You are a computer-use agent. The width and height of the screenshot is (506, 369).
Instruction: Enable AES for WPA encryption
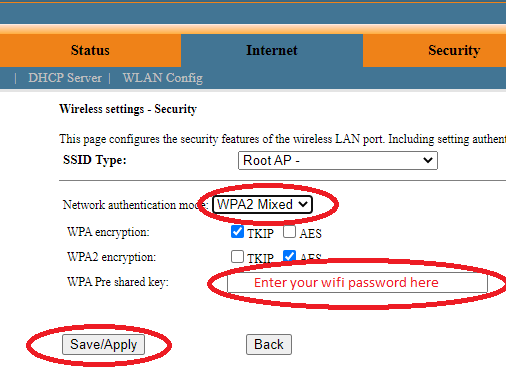click(289, 231)
